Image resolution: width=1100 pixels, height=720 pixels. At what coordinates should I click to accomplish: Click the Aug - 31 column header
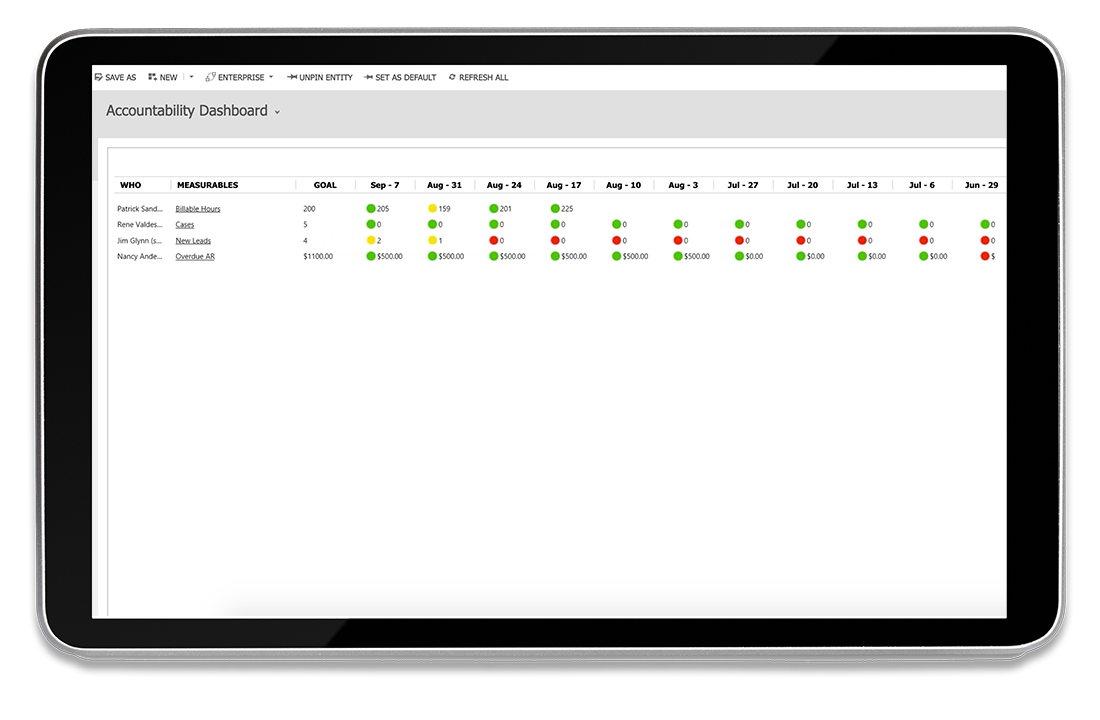click(x=444, y=185)
